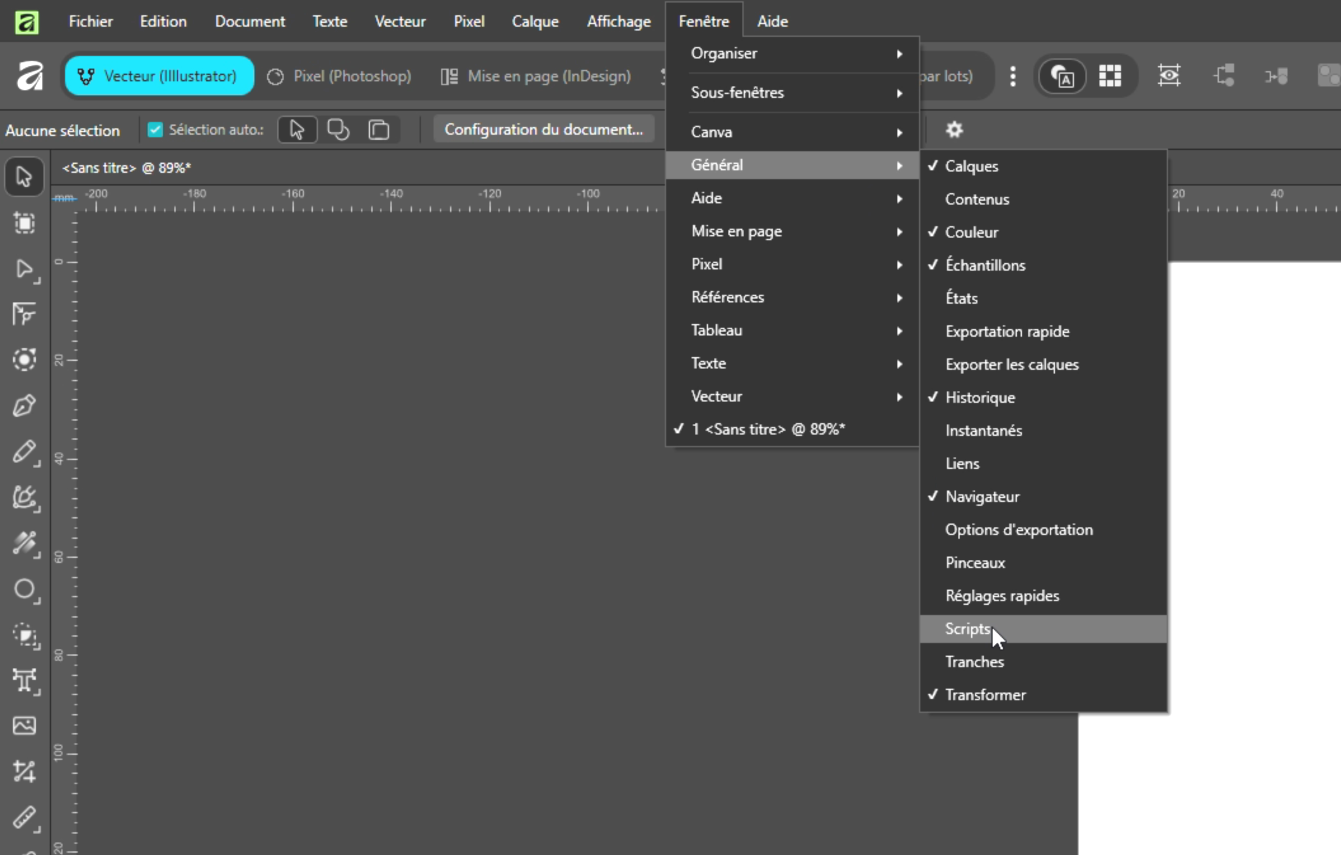Select the Place Image tool icon
The height and width of the screenshot is (855, 1341).
25,726
